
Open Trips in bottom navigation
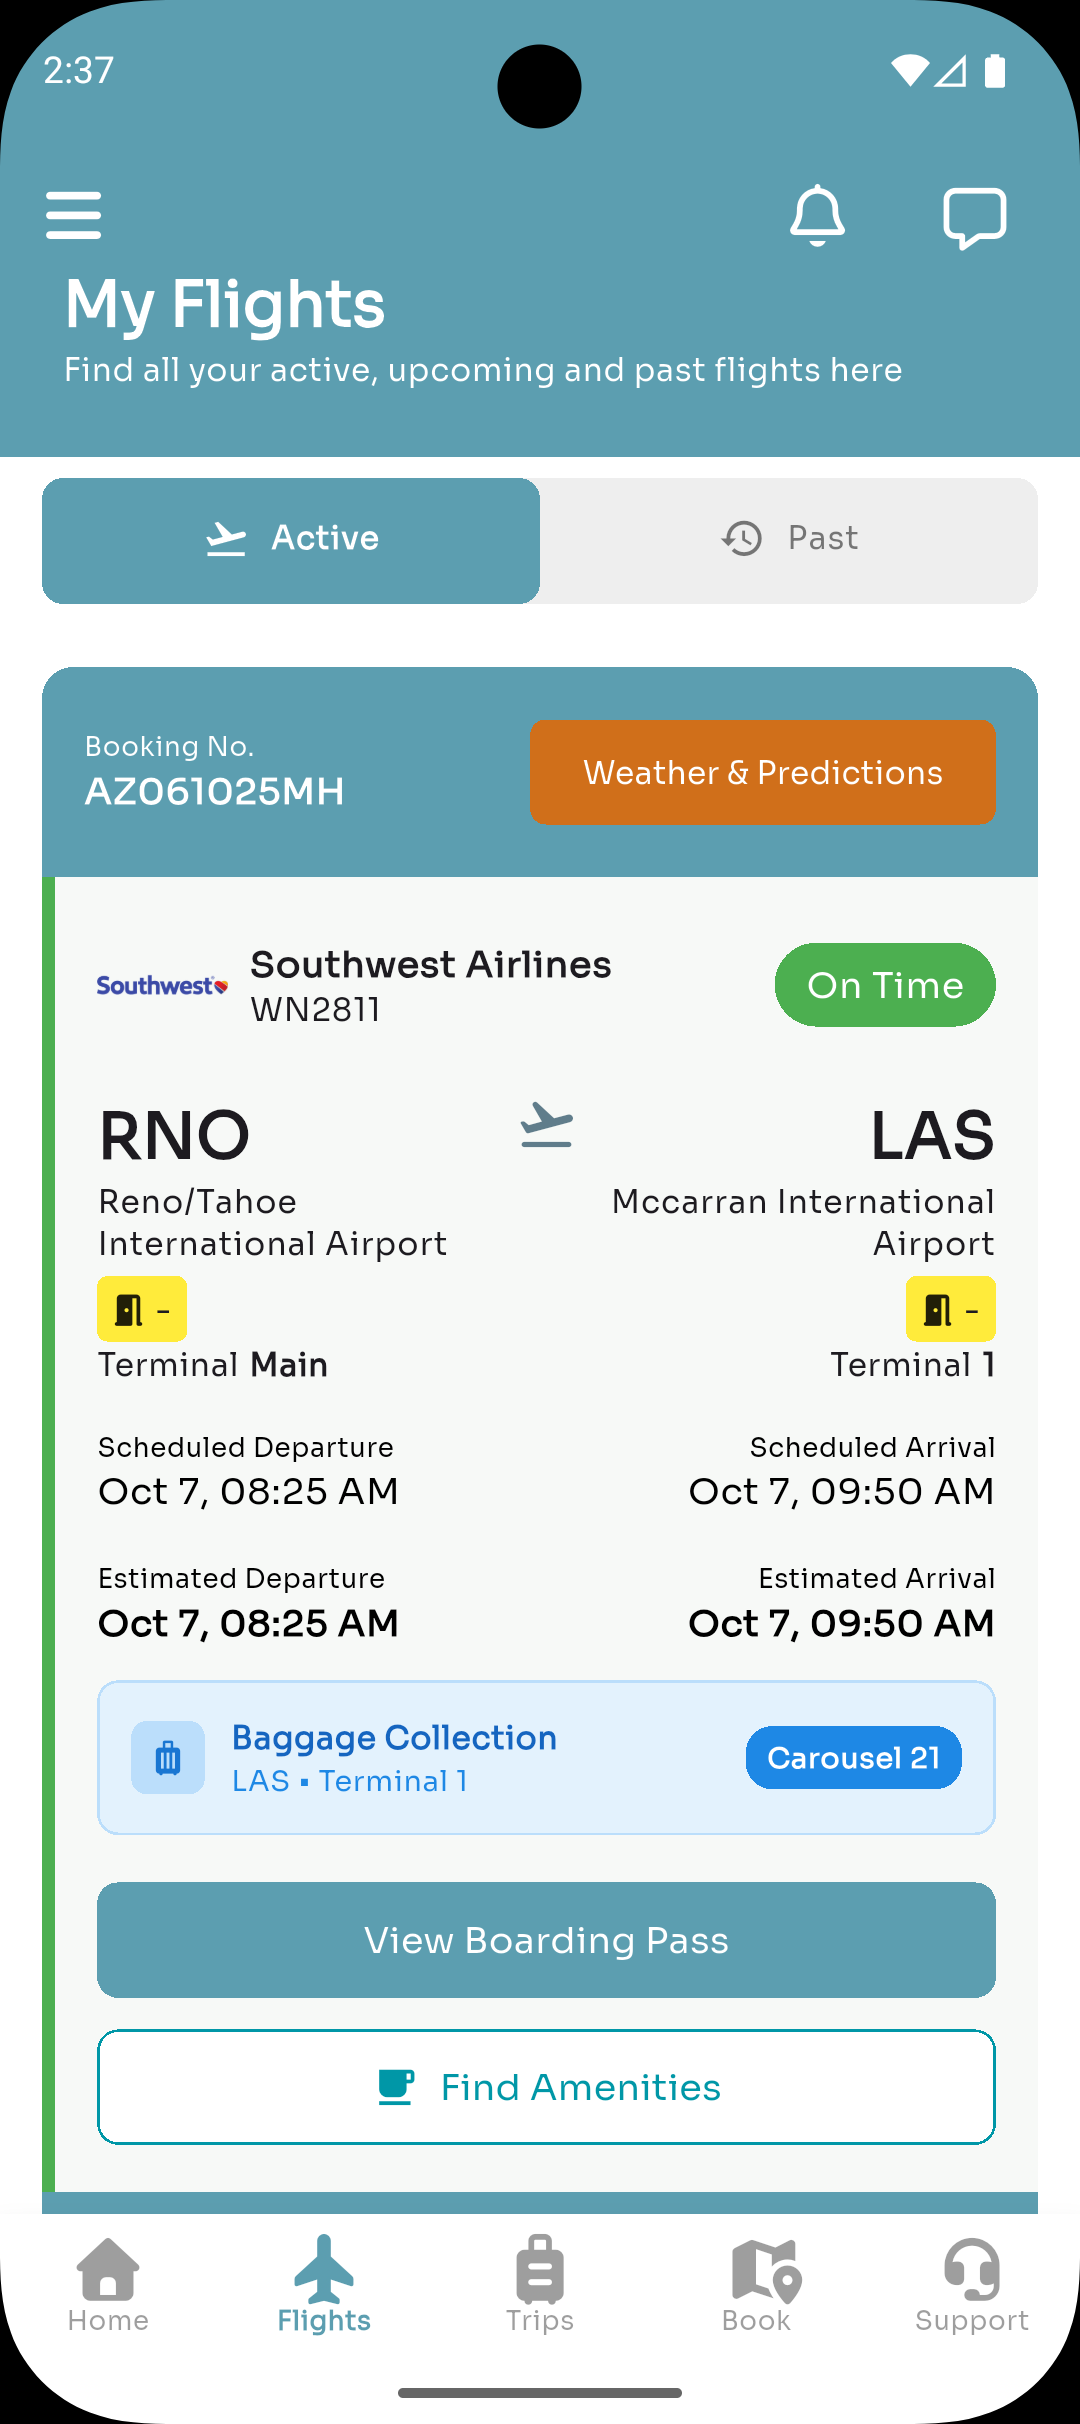click(x=540, y=2285)
